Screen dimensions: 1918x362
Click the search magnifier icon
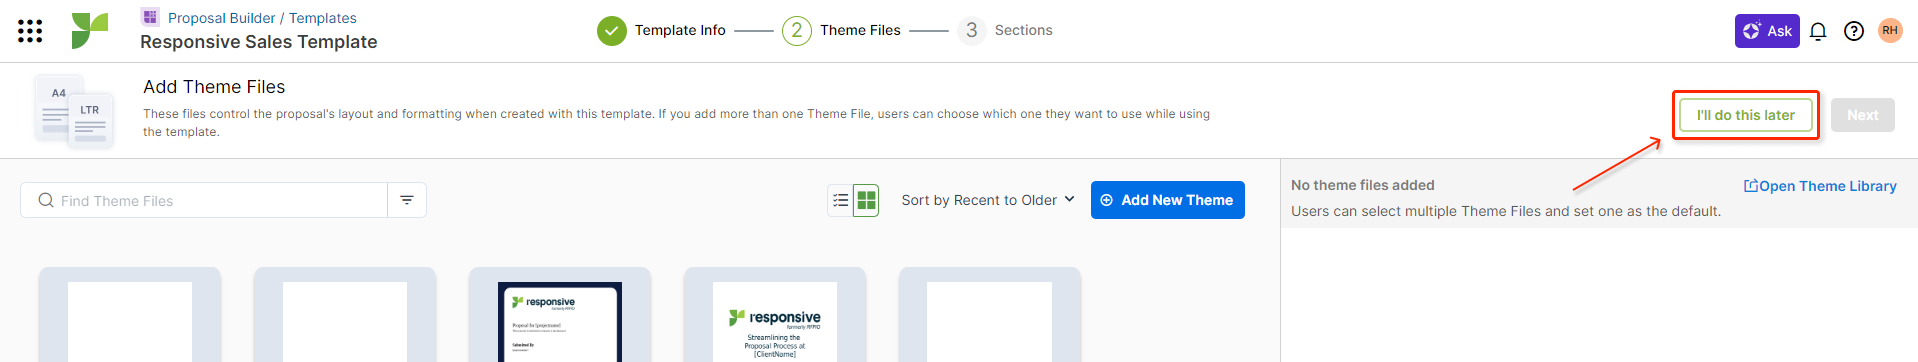click(x=46, y=200)
